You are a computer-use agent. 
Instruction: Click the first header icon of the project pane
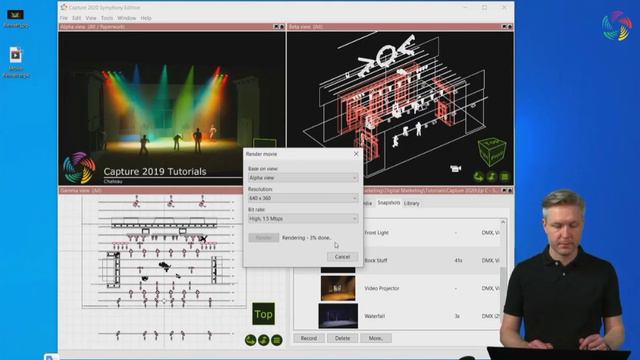(x=504, y=191)
